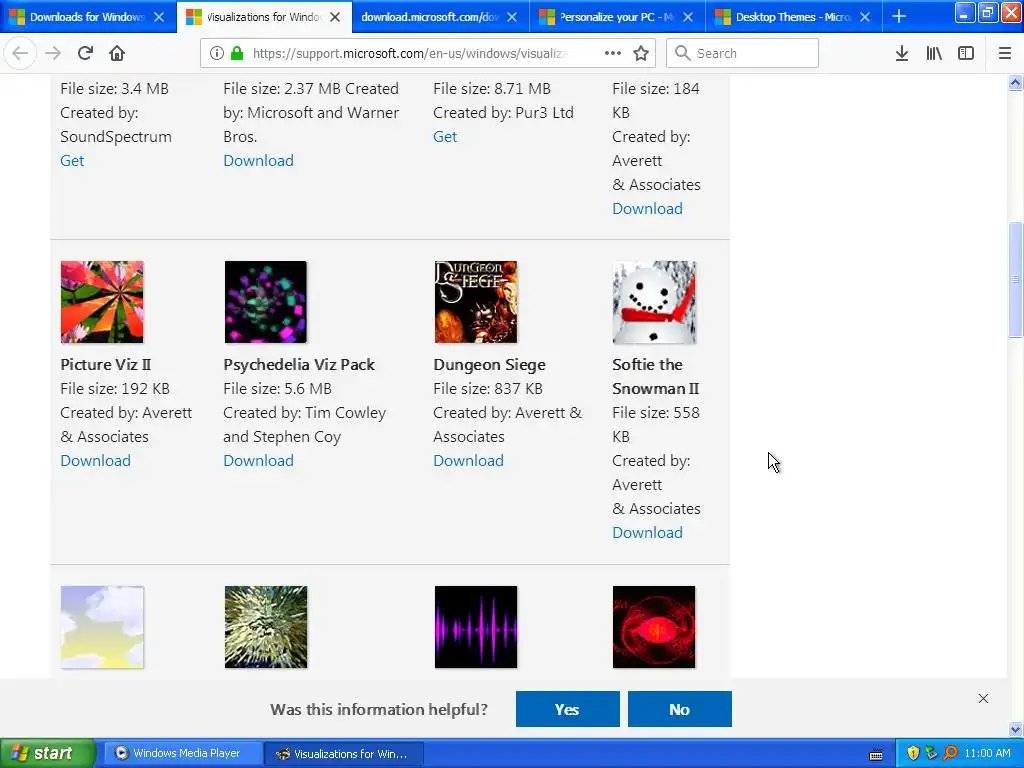Click the vertical scrollbar thumb
Image resolution: width=1024 pixels, height=768 pixels.
click(1015, 280)
